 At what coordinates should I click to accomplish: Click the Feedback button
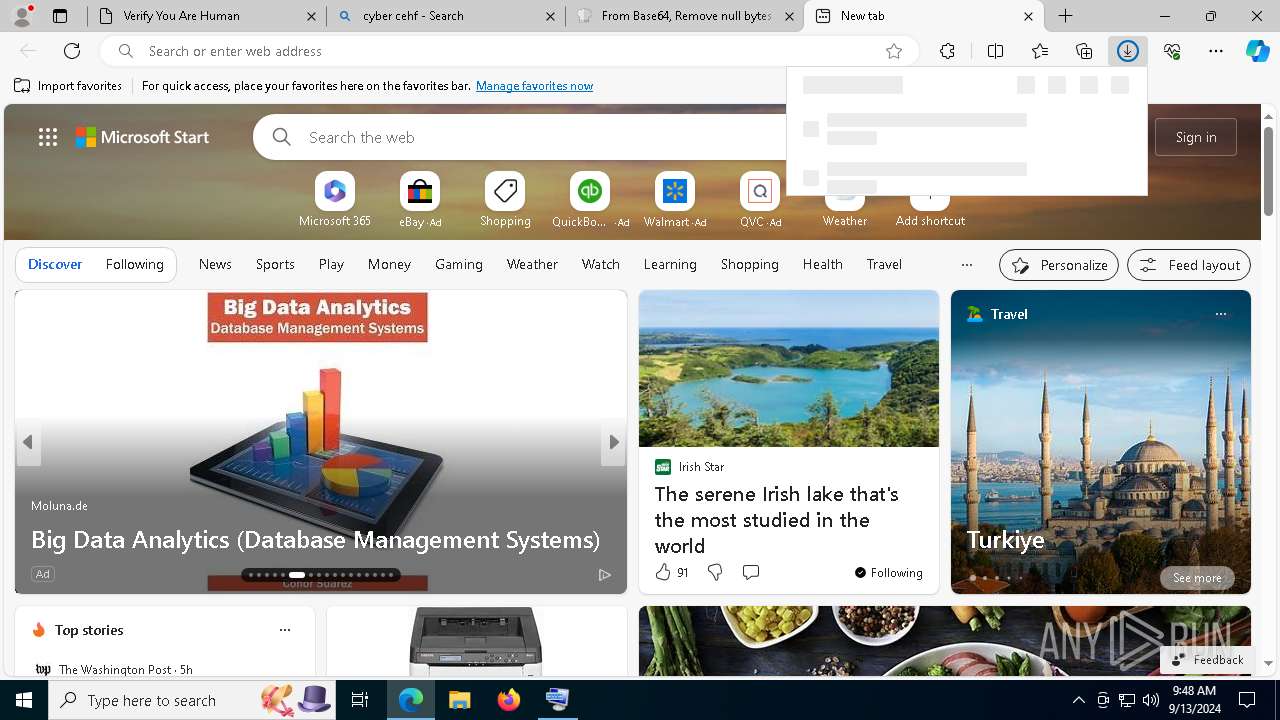coord(1207,660)
